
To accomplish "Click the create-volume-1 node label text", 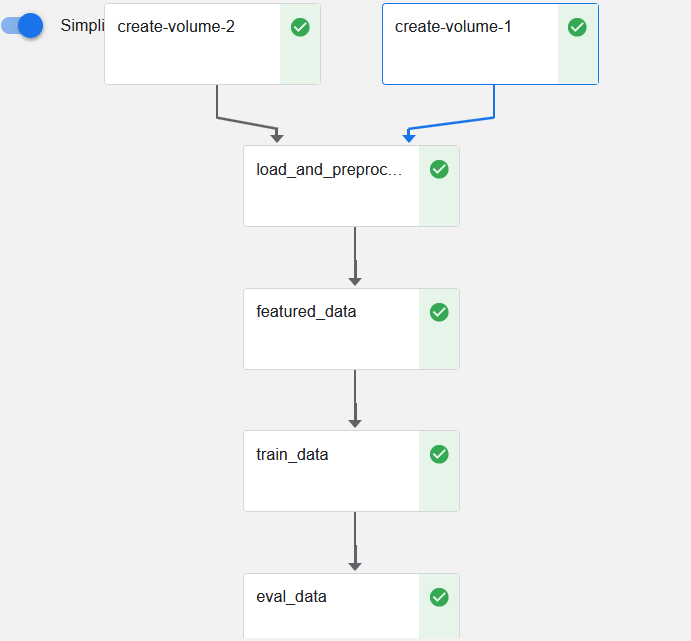I will pyautogui.click(x=453, y=27).
